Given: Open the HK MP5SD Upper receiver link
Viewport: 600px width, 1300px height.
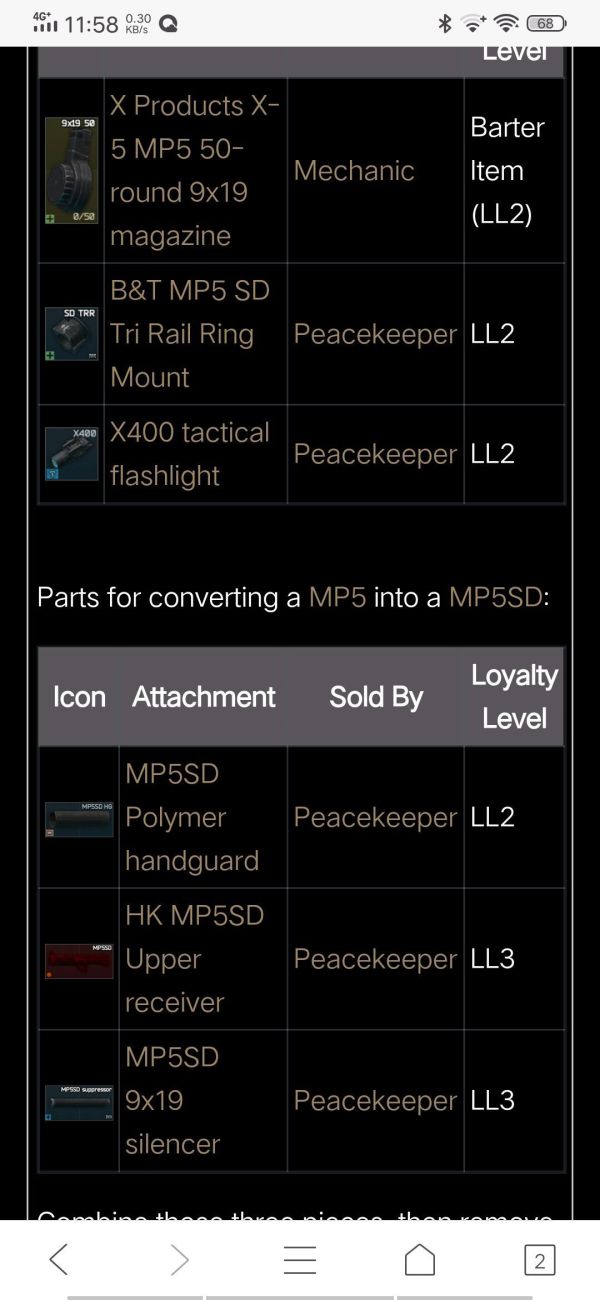Looking at the screenshot, I should click(194, 959).
